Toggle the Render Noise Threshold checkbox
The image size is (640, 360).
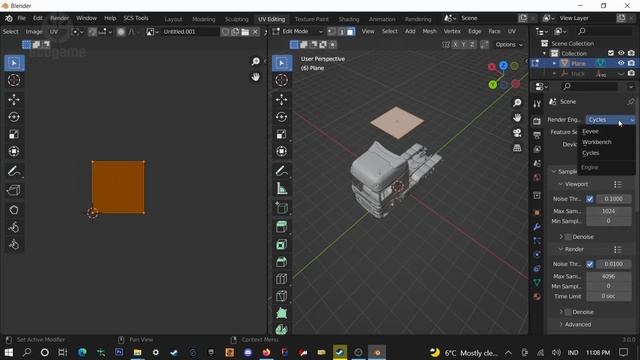click(590, 264)
